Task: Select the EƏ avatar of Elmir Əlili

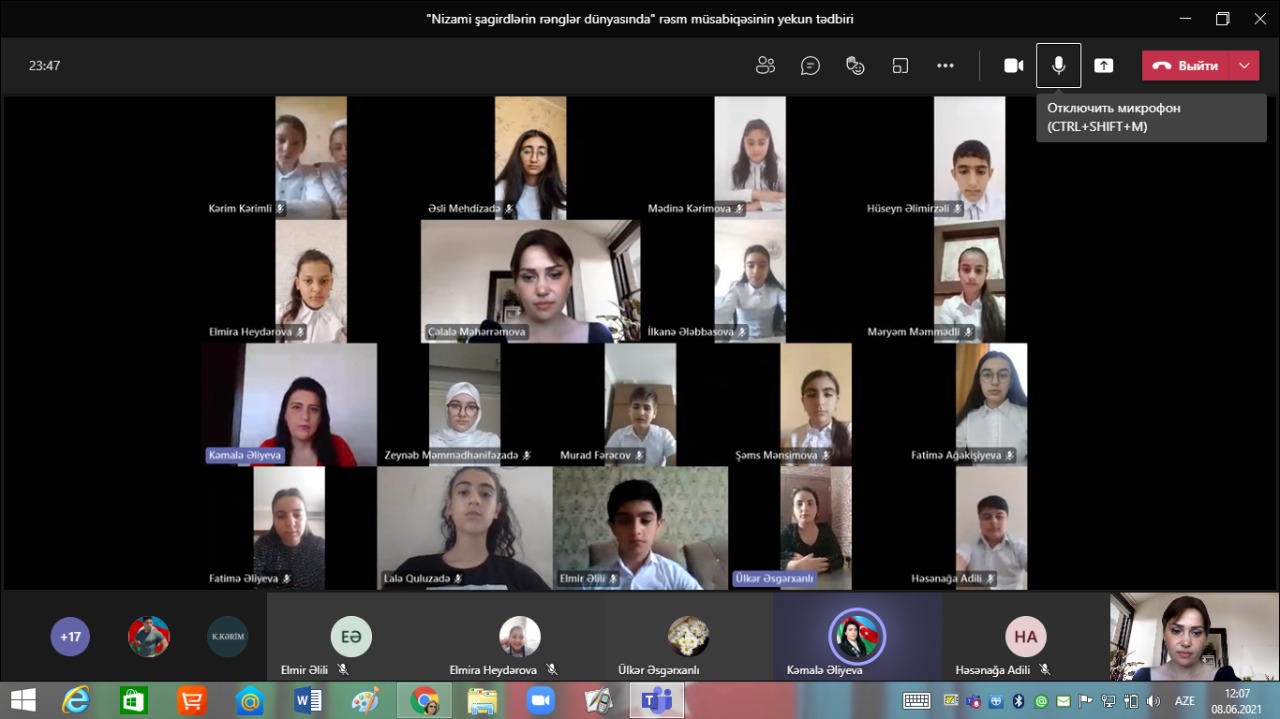Action: [351, 637]
